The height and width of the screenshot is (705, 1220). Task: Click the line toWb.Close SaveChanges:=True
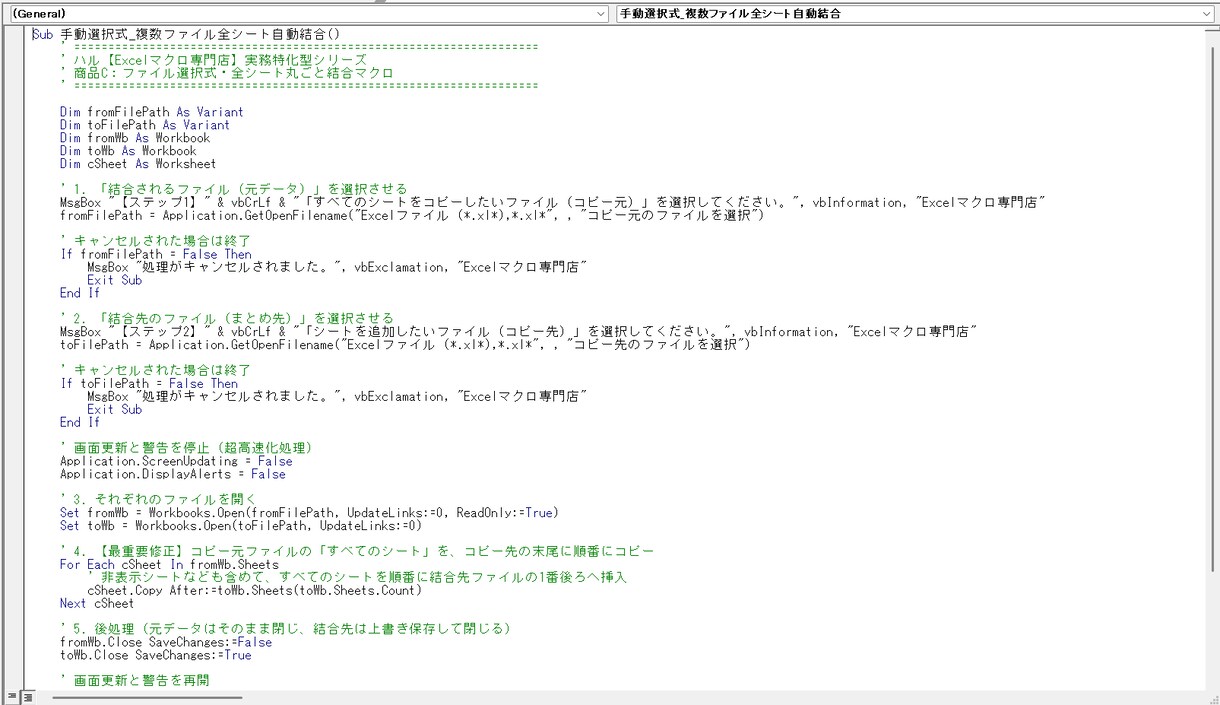coord(155,655)
